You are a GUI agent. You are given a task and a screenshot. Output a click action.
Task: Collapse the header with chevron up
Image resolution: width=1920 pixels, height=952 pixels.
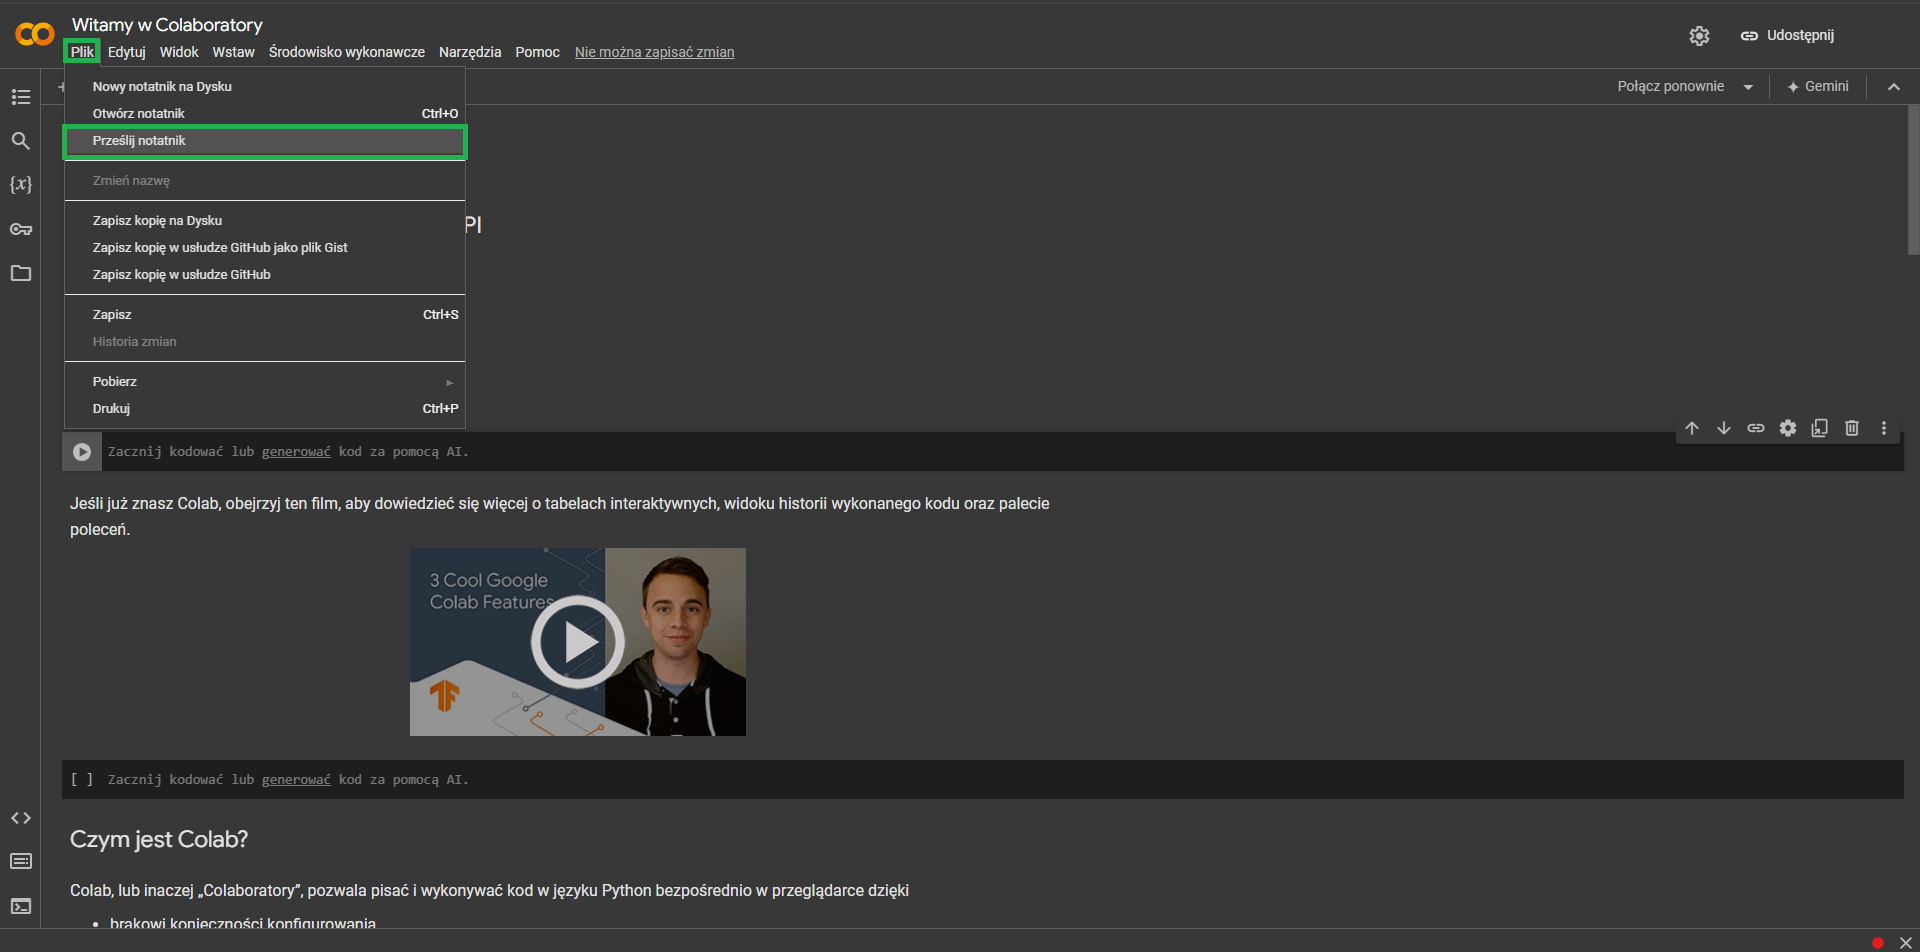pyautogui.click(x=1893, y=87)
